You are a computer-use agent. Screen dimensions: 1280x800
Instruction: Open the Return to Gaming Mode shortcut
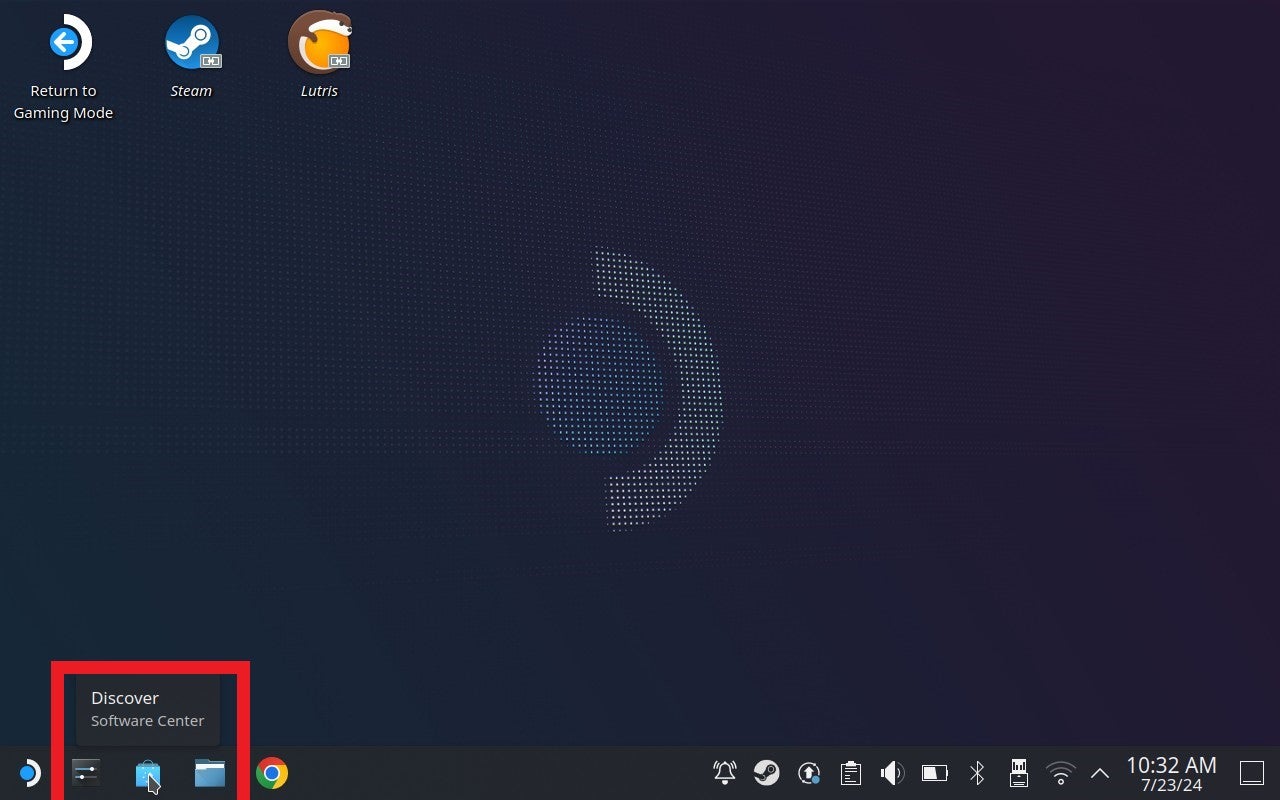tap(63, 45)
